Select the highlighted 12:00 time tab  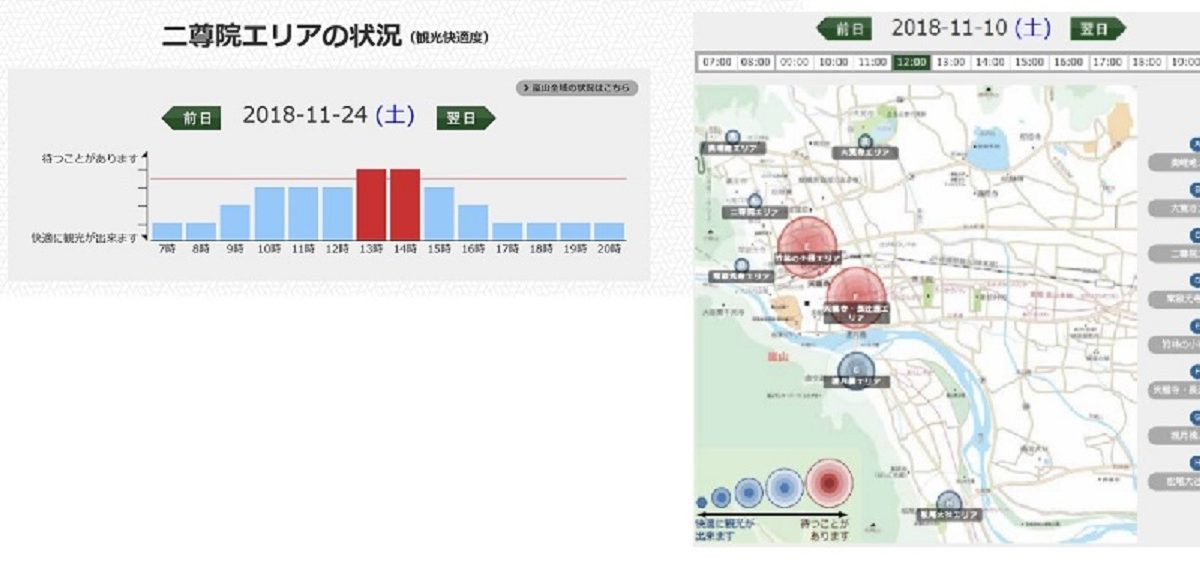(x=911, y=62)
